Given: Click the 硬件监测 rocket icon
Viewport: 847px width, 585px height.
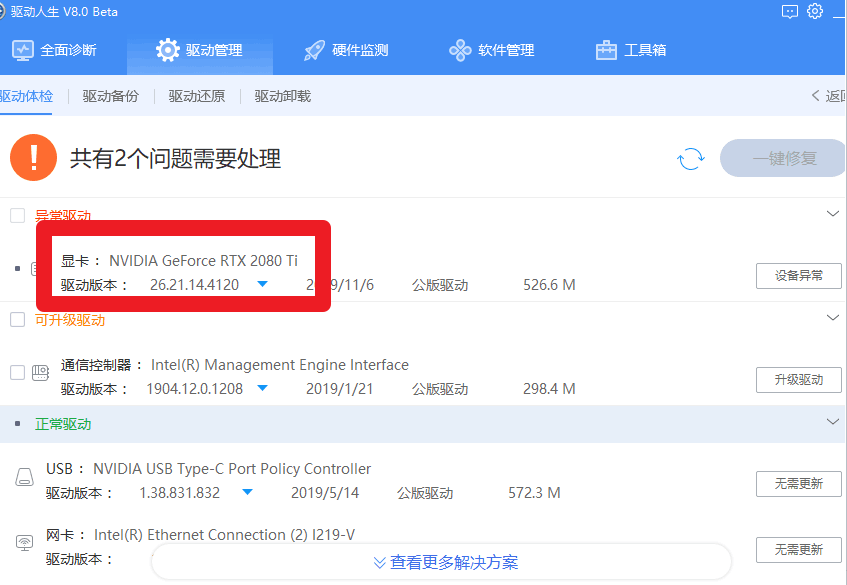Looking at the screenshot, I should [314, 50].
